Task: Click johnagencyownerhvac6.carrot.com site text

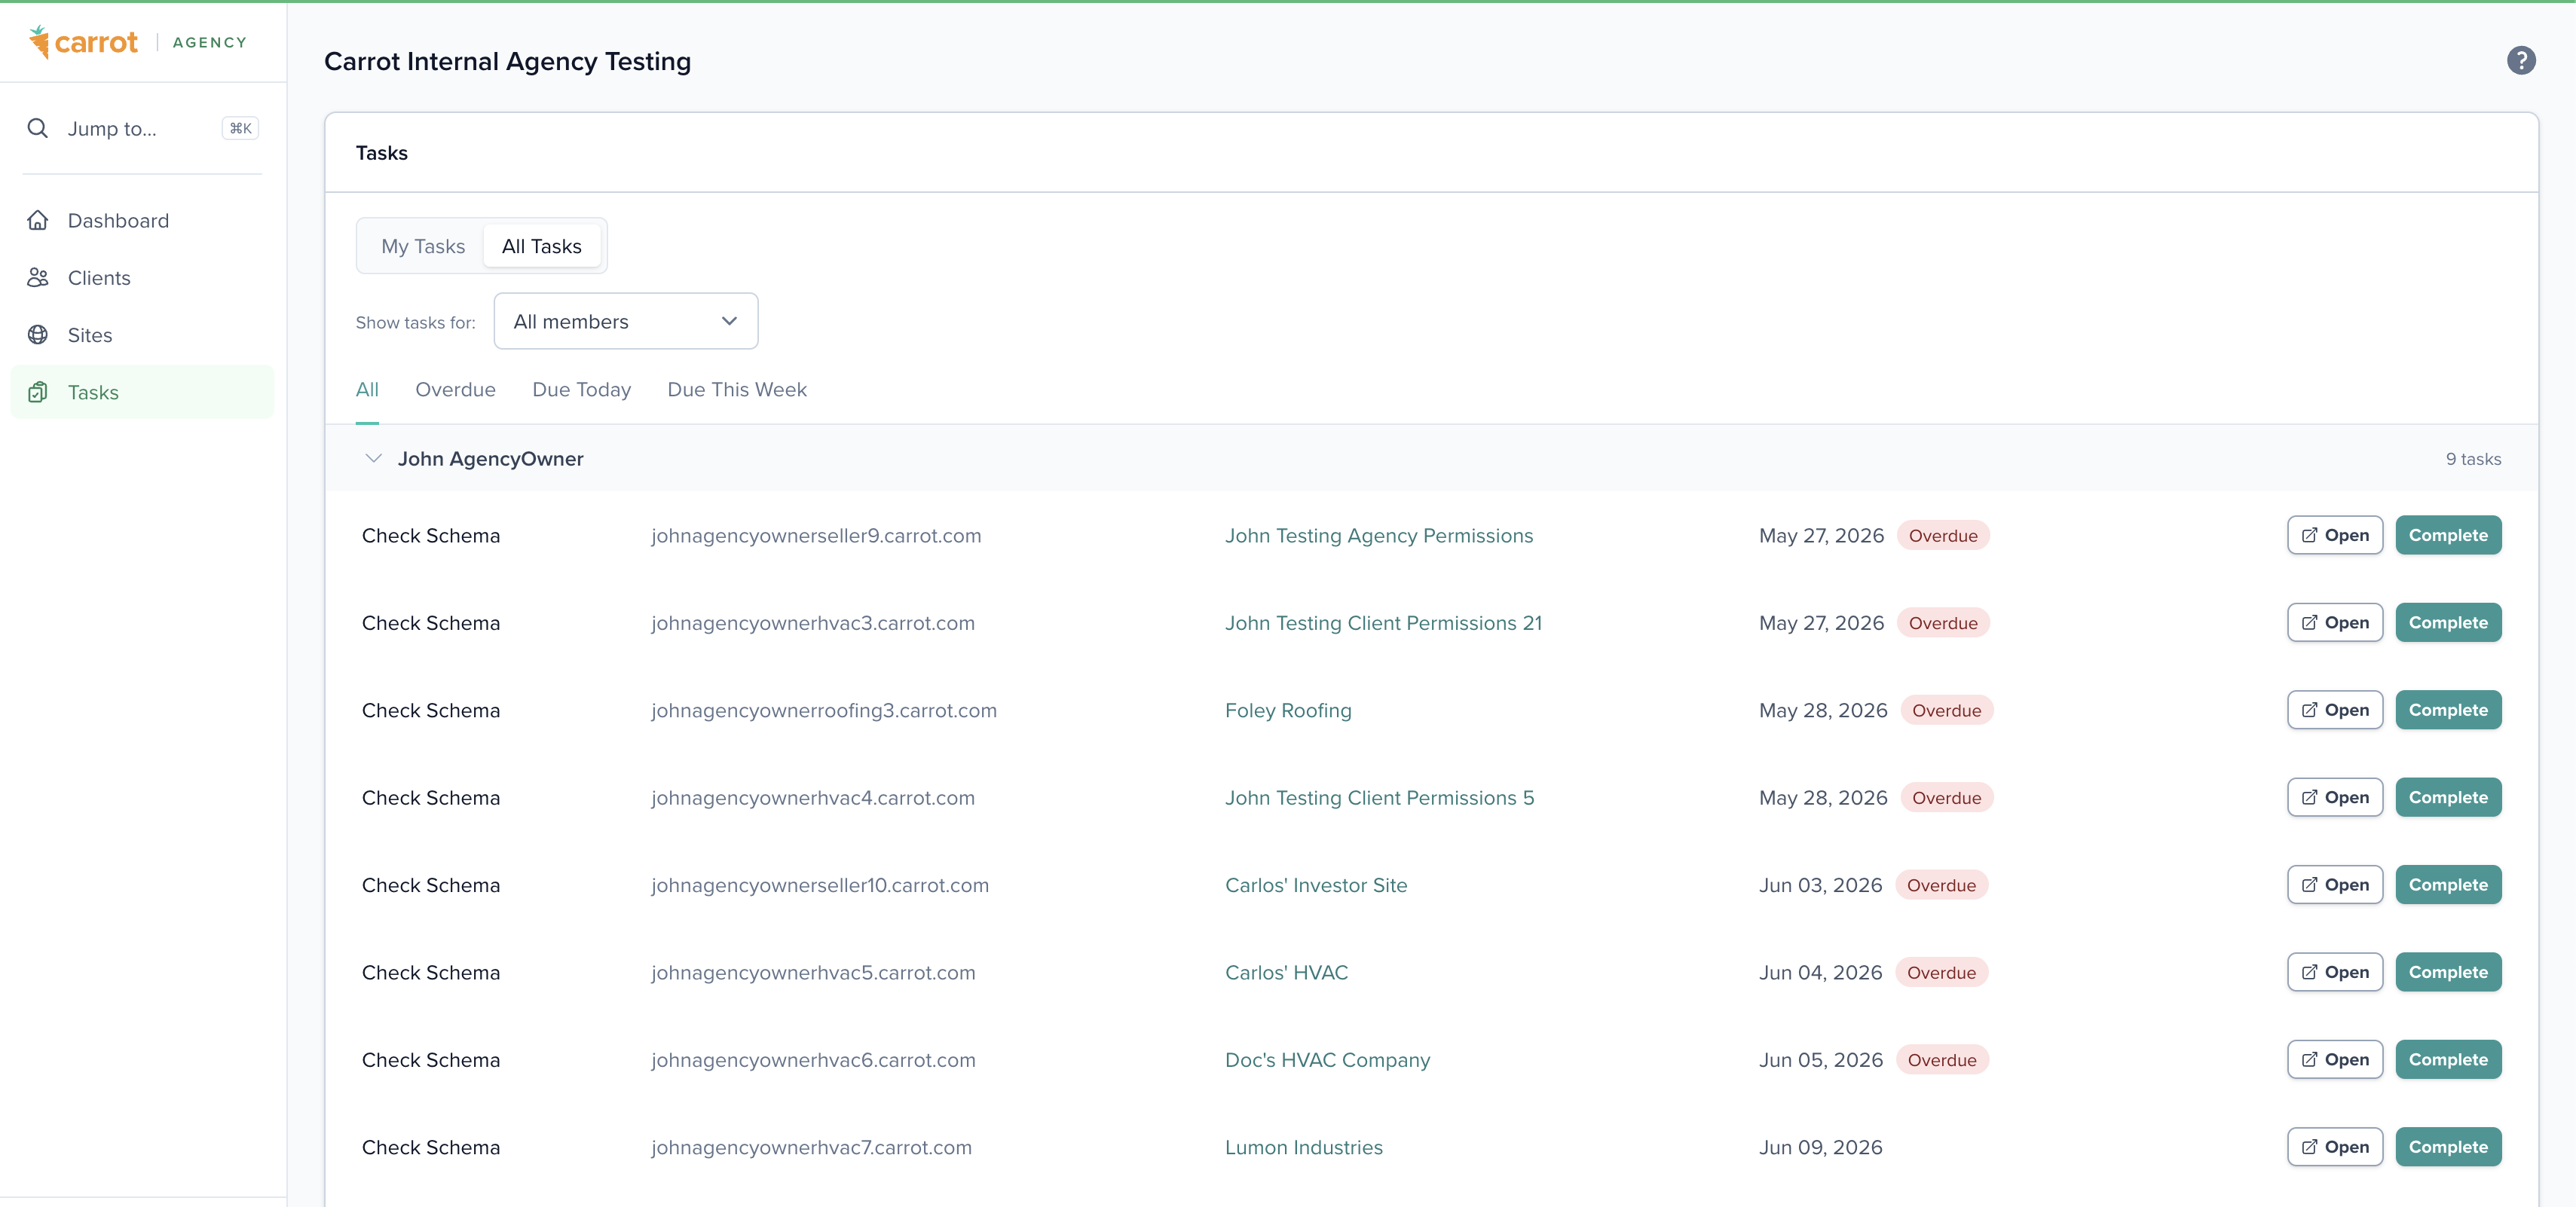Action: (813, 1060)
